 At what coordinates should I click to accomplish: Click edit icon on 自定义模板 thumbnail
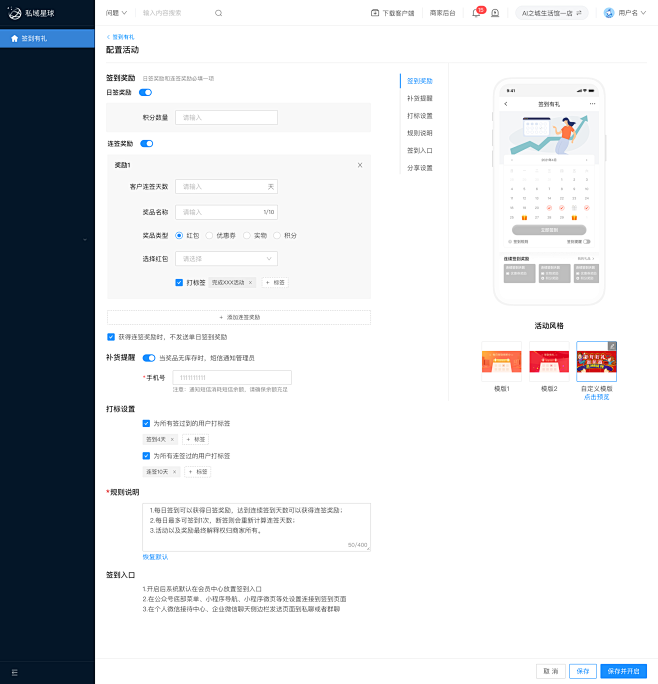pyautogui.click(x=612, y=345)
